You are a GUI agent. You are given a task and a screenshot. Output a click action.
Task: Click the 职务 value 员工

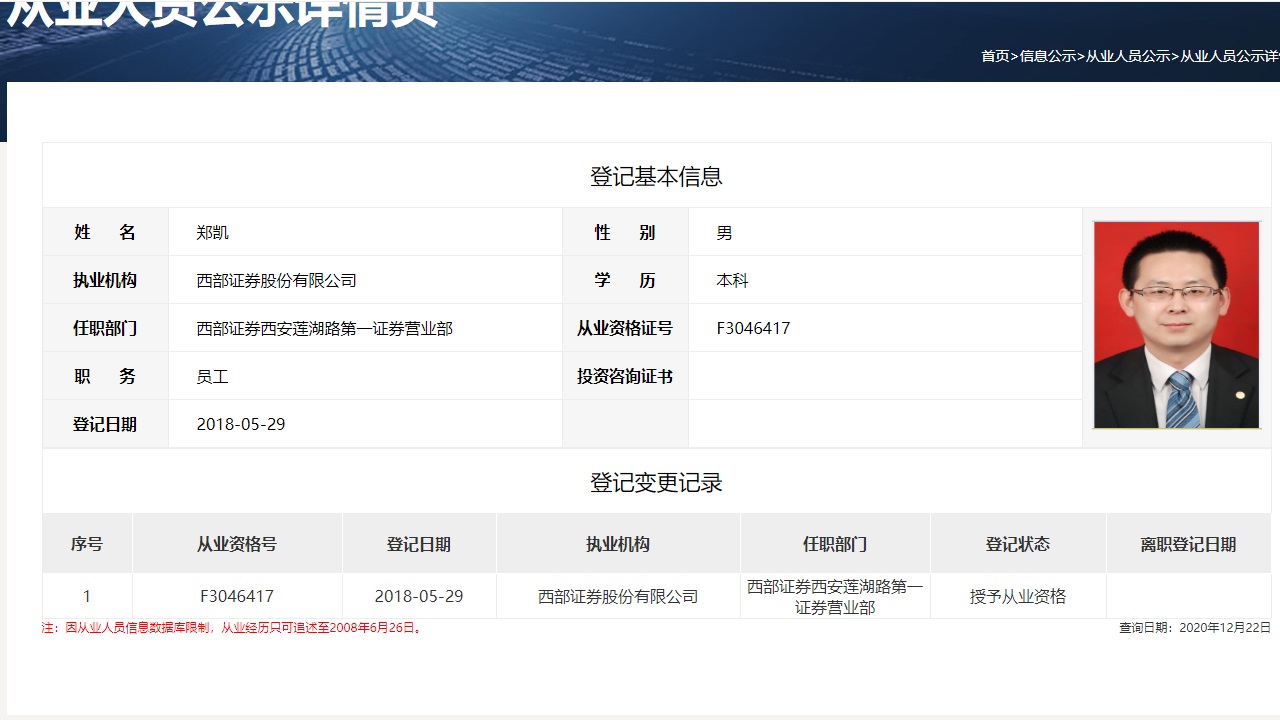(213, 377)
